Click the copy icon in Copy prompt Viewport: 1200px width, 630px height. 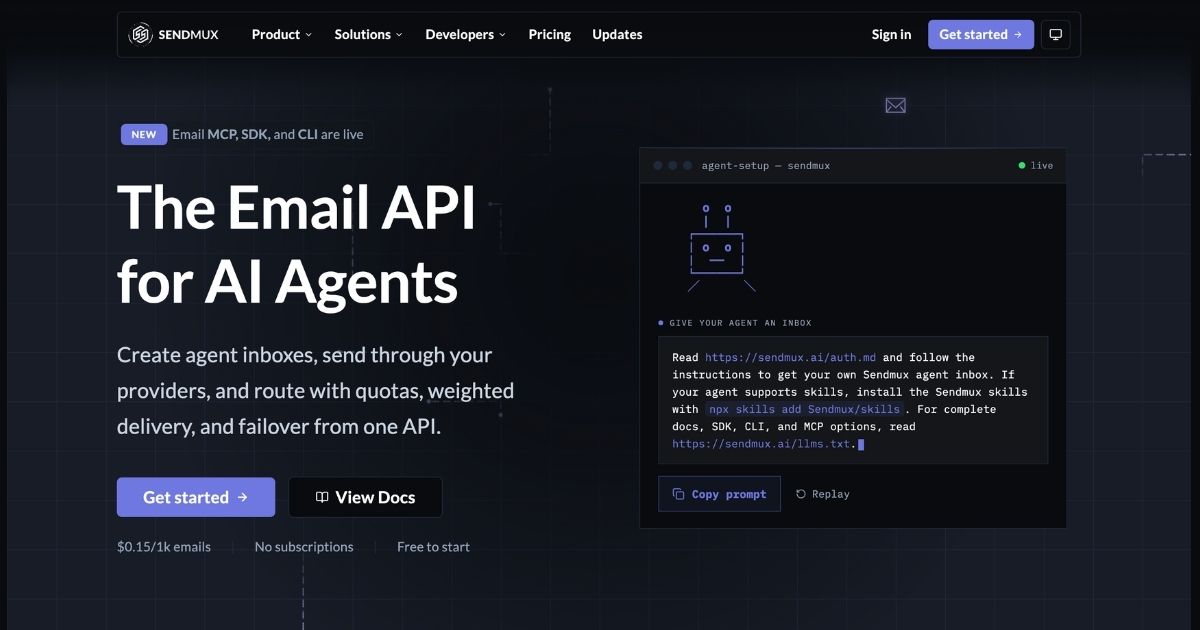pyautogui.click(x=678, y=494)
